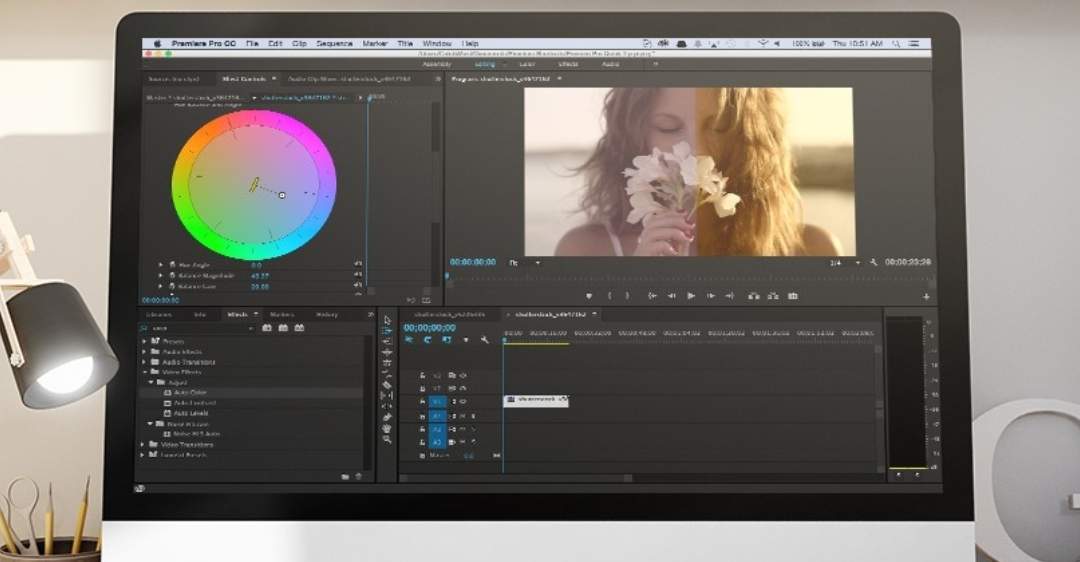Select the Track Select Forward tool

click(387, 331)
